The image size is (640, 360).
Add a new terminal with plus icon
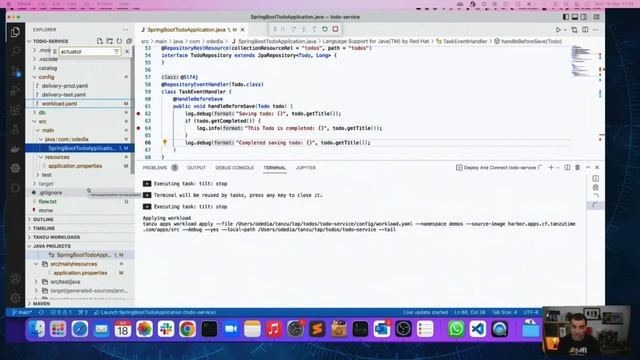[x=551, y=168]
